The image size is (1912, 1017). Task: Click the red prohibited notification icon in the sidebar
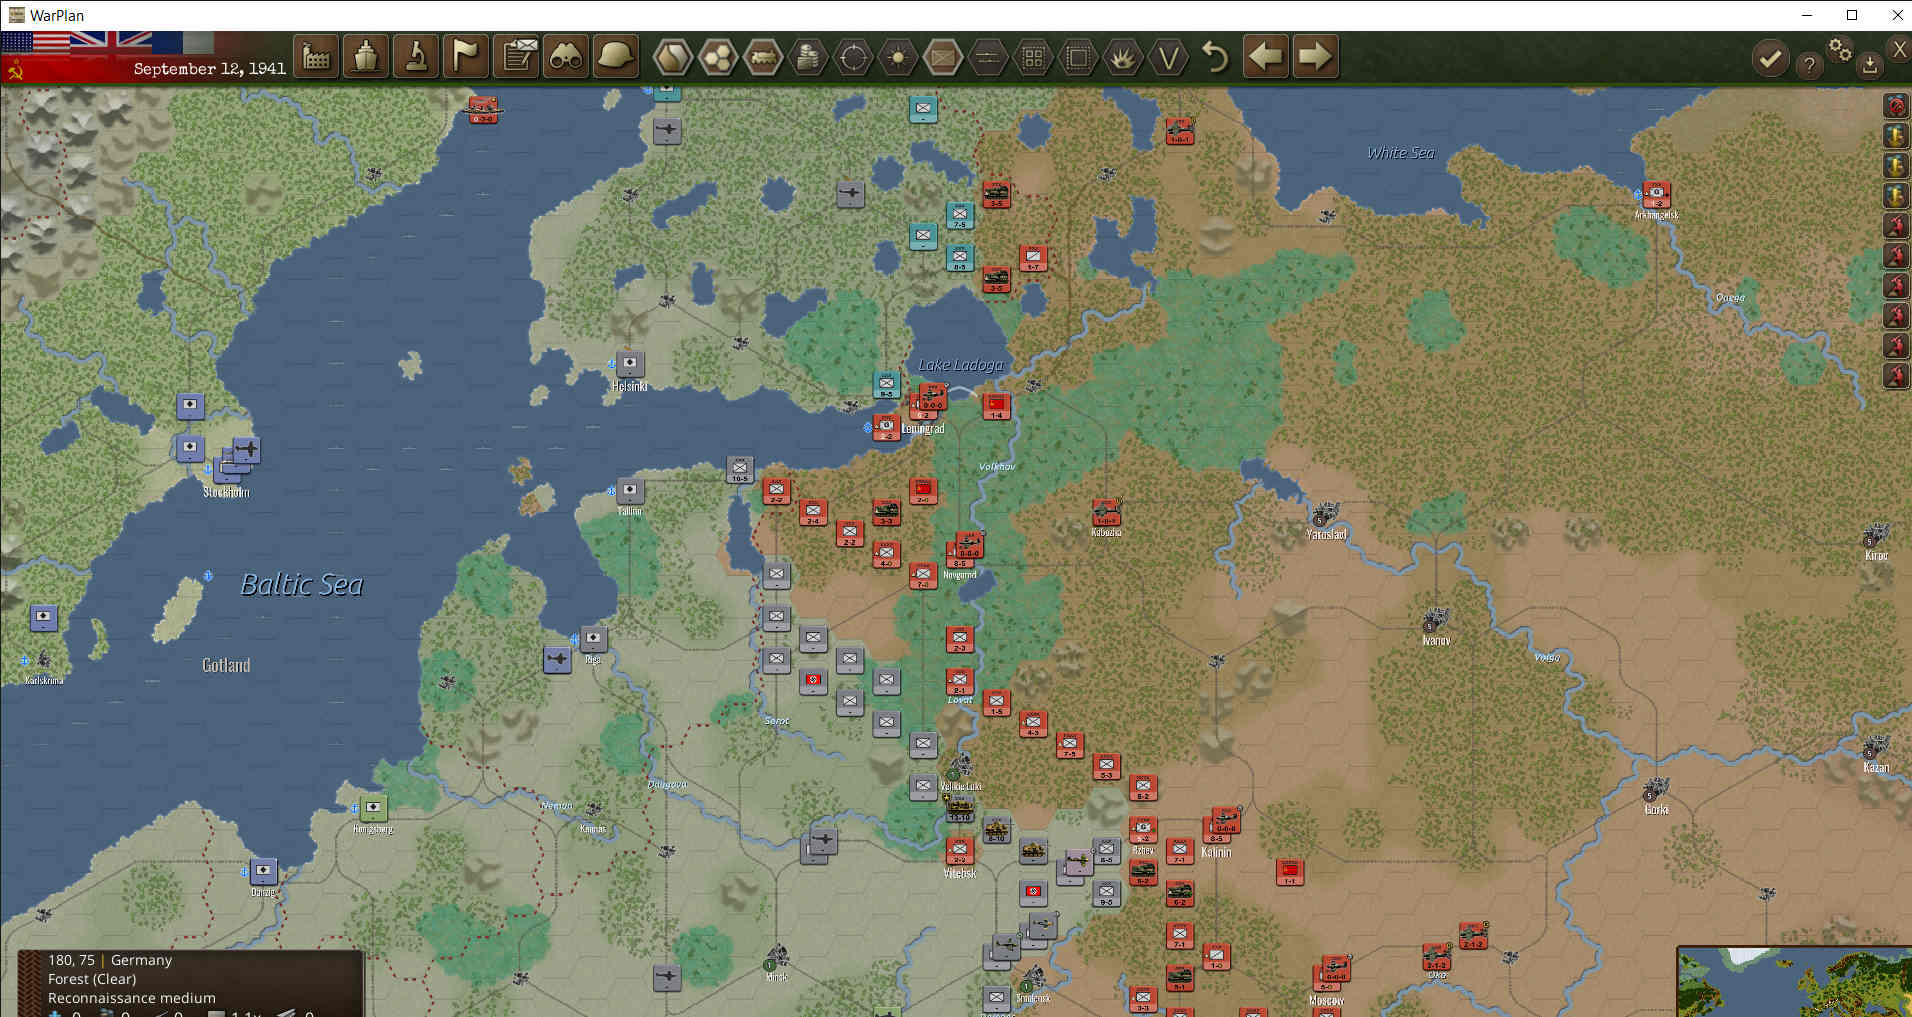(1896, 105)
